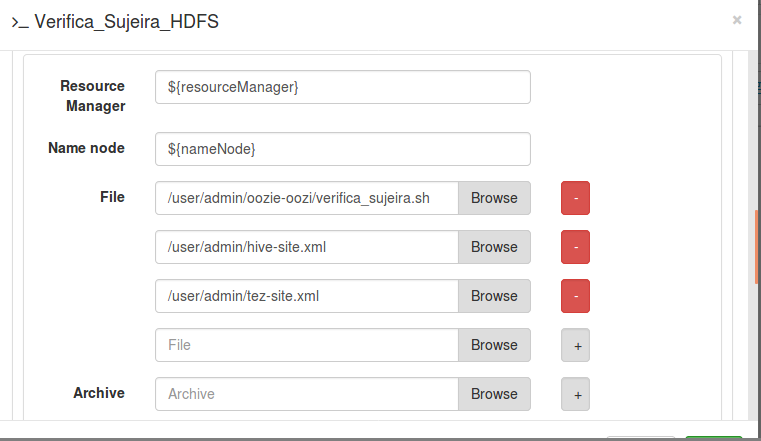Browse for an Archive
Viewport: 761px width, 441px height.
point(494,394)
